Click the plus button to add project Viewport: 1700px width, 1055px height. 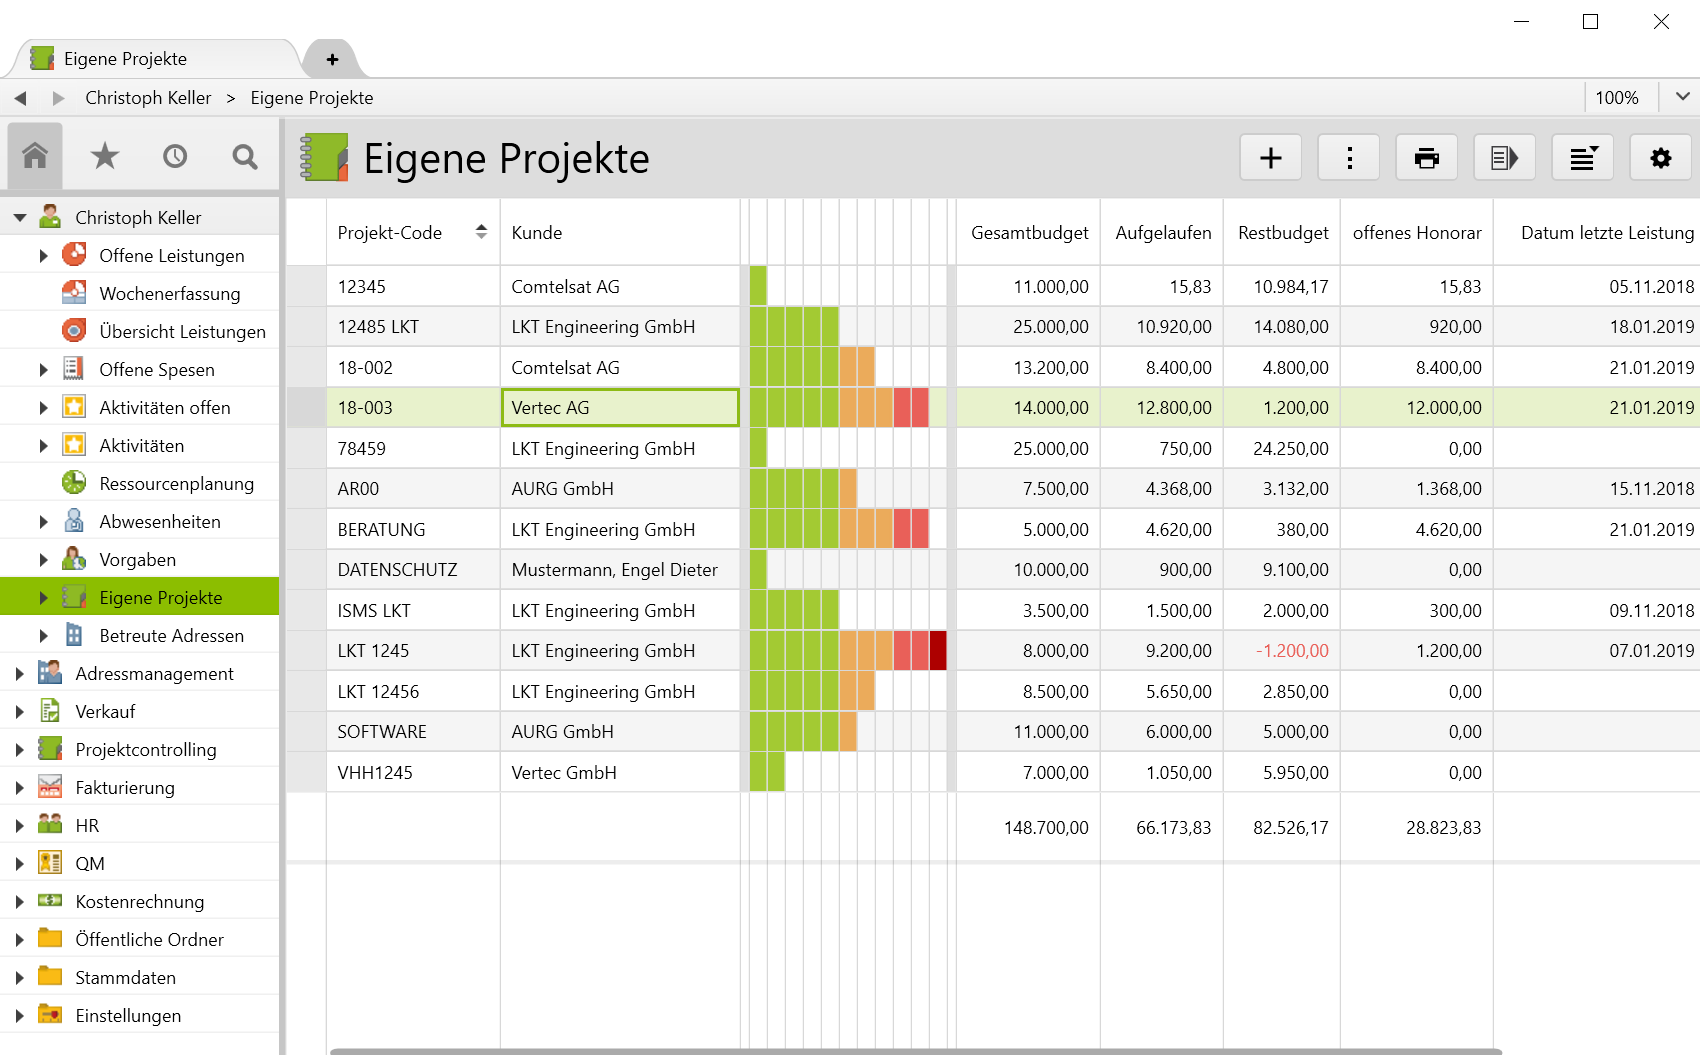point(1270,158)
